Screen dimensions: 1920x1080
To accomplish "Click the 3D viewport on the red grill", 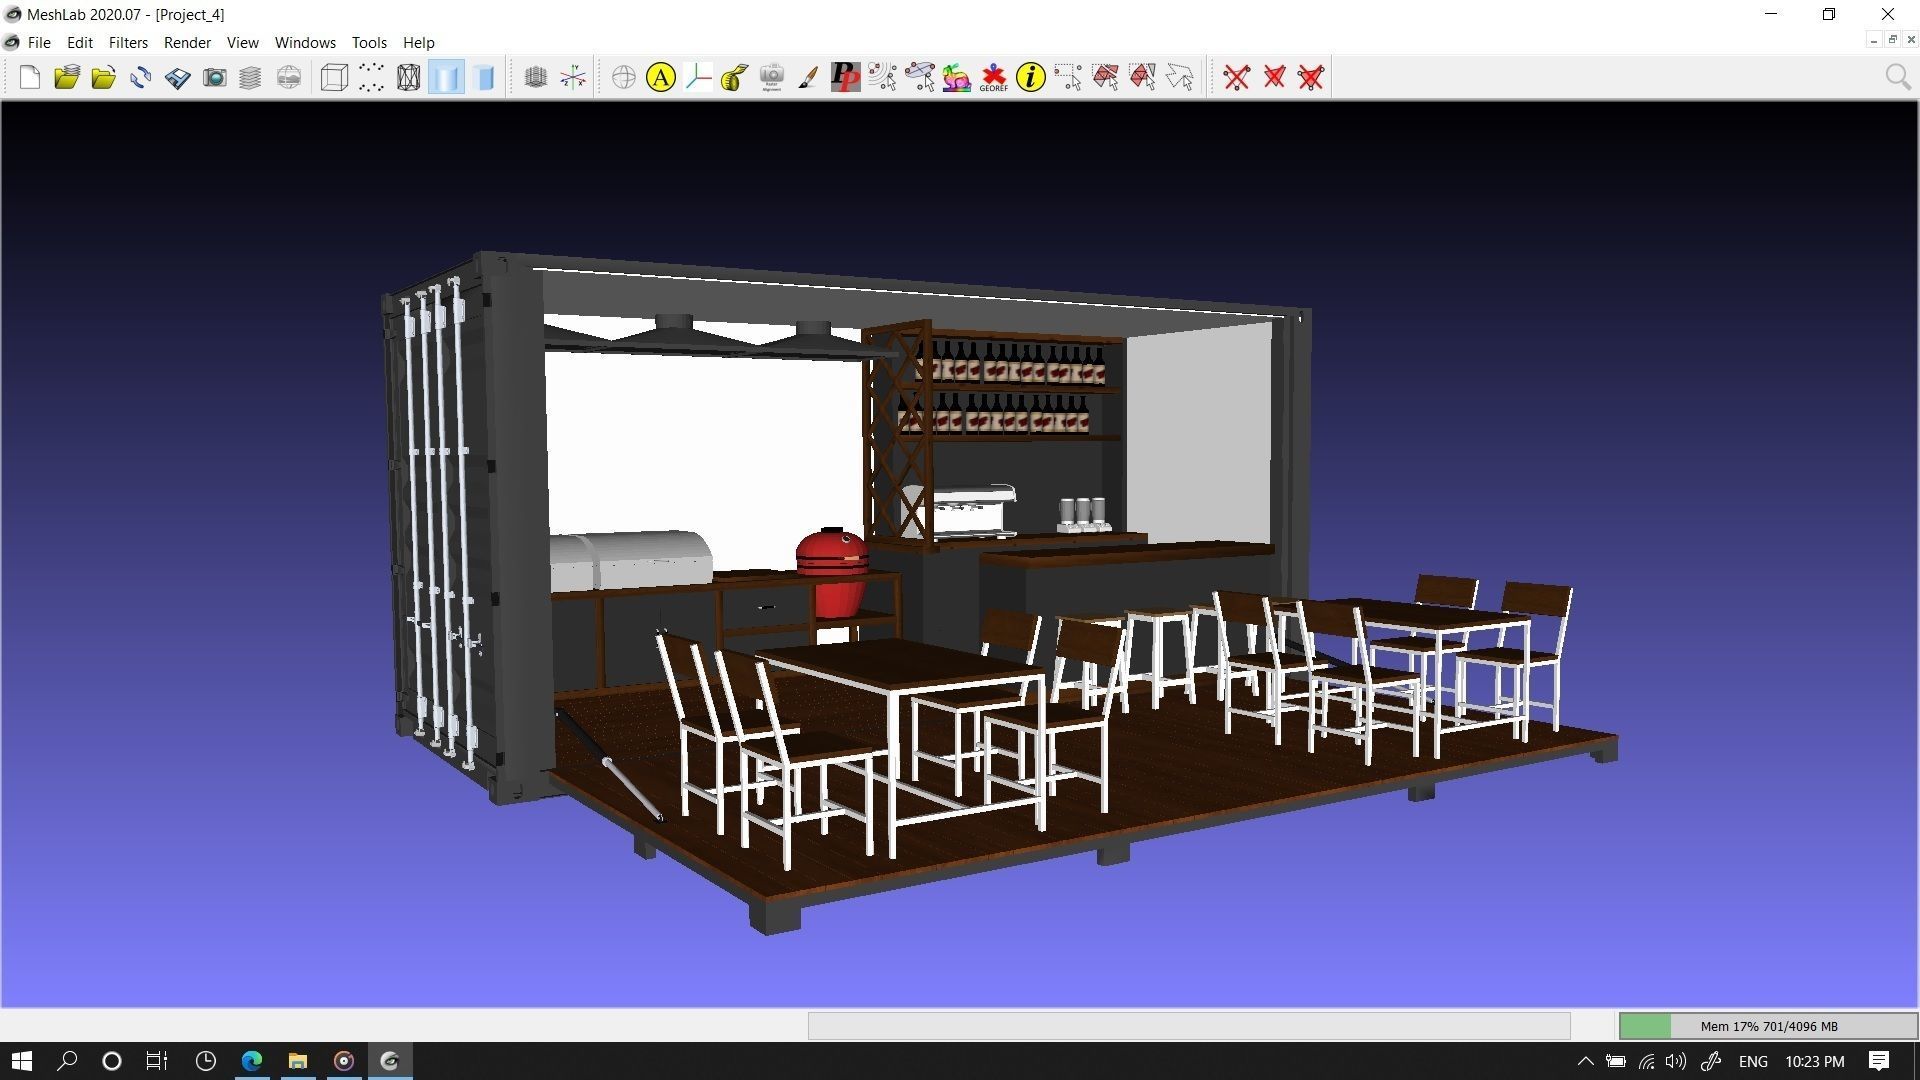I will point(832,572).
